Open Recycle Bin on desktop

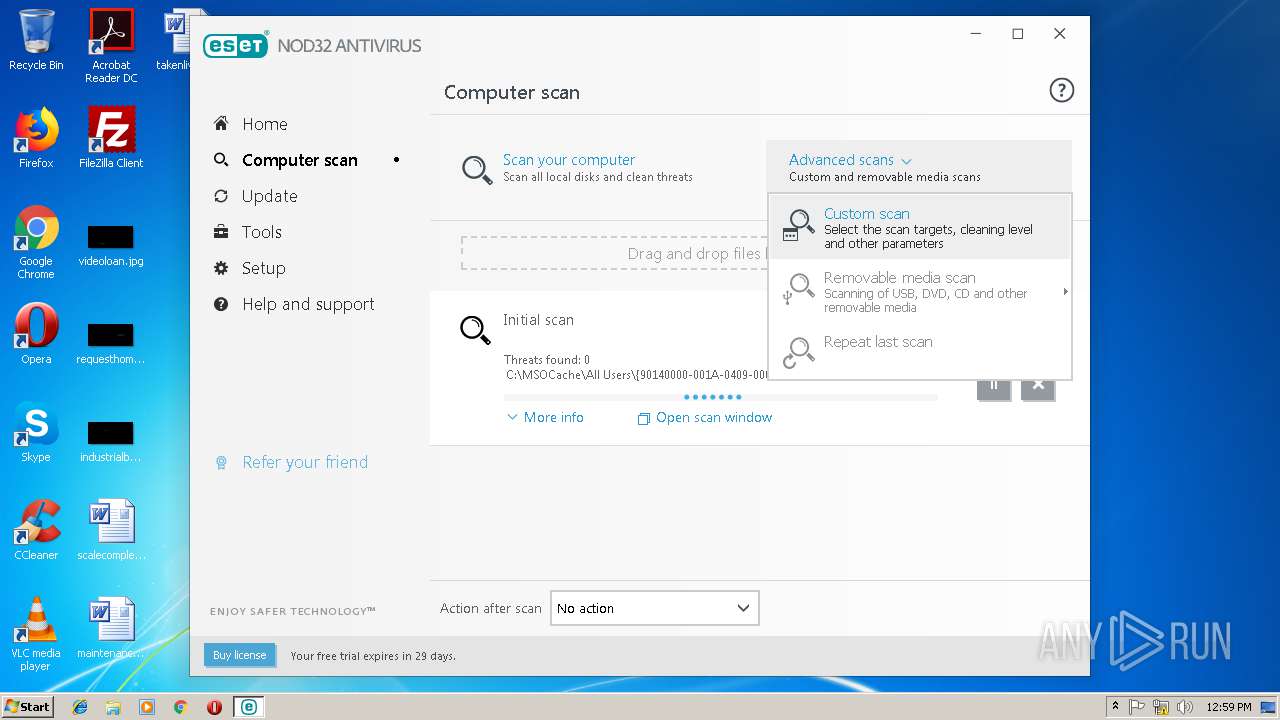pos(36,40)
